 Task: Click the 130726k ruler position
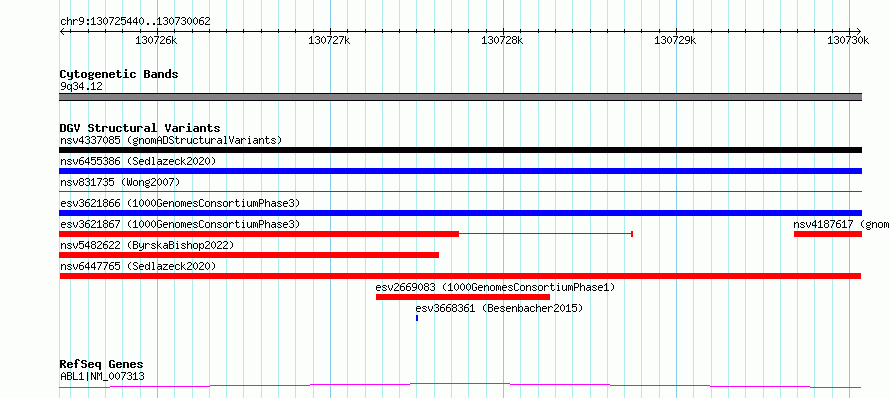157,41
